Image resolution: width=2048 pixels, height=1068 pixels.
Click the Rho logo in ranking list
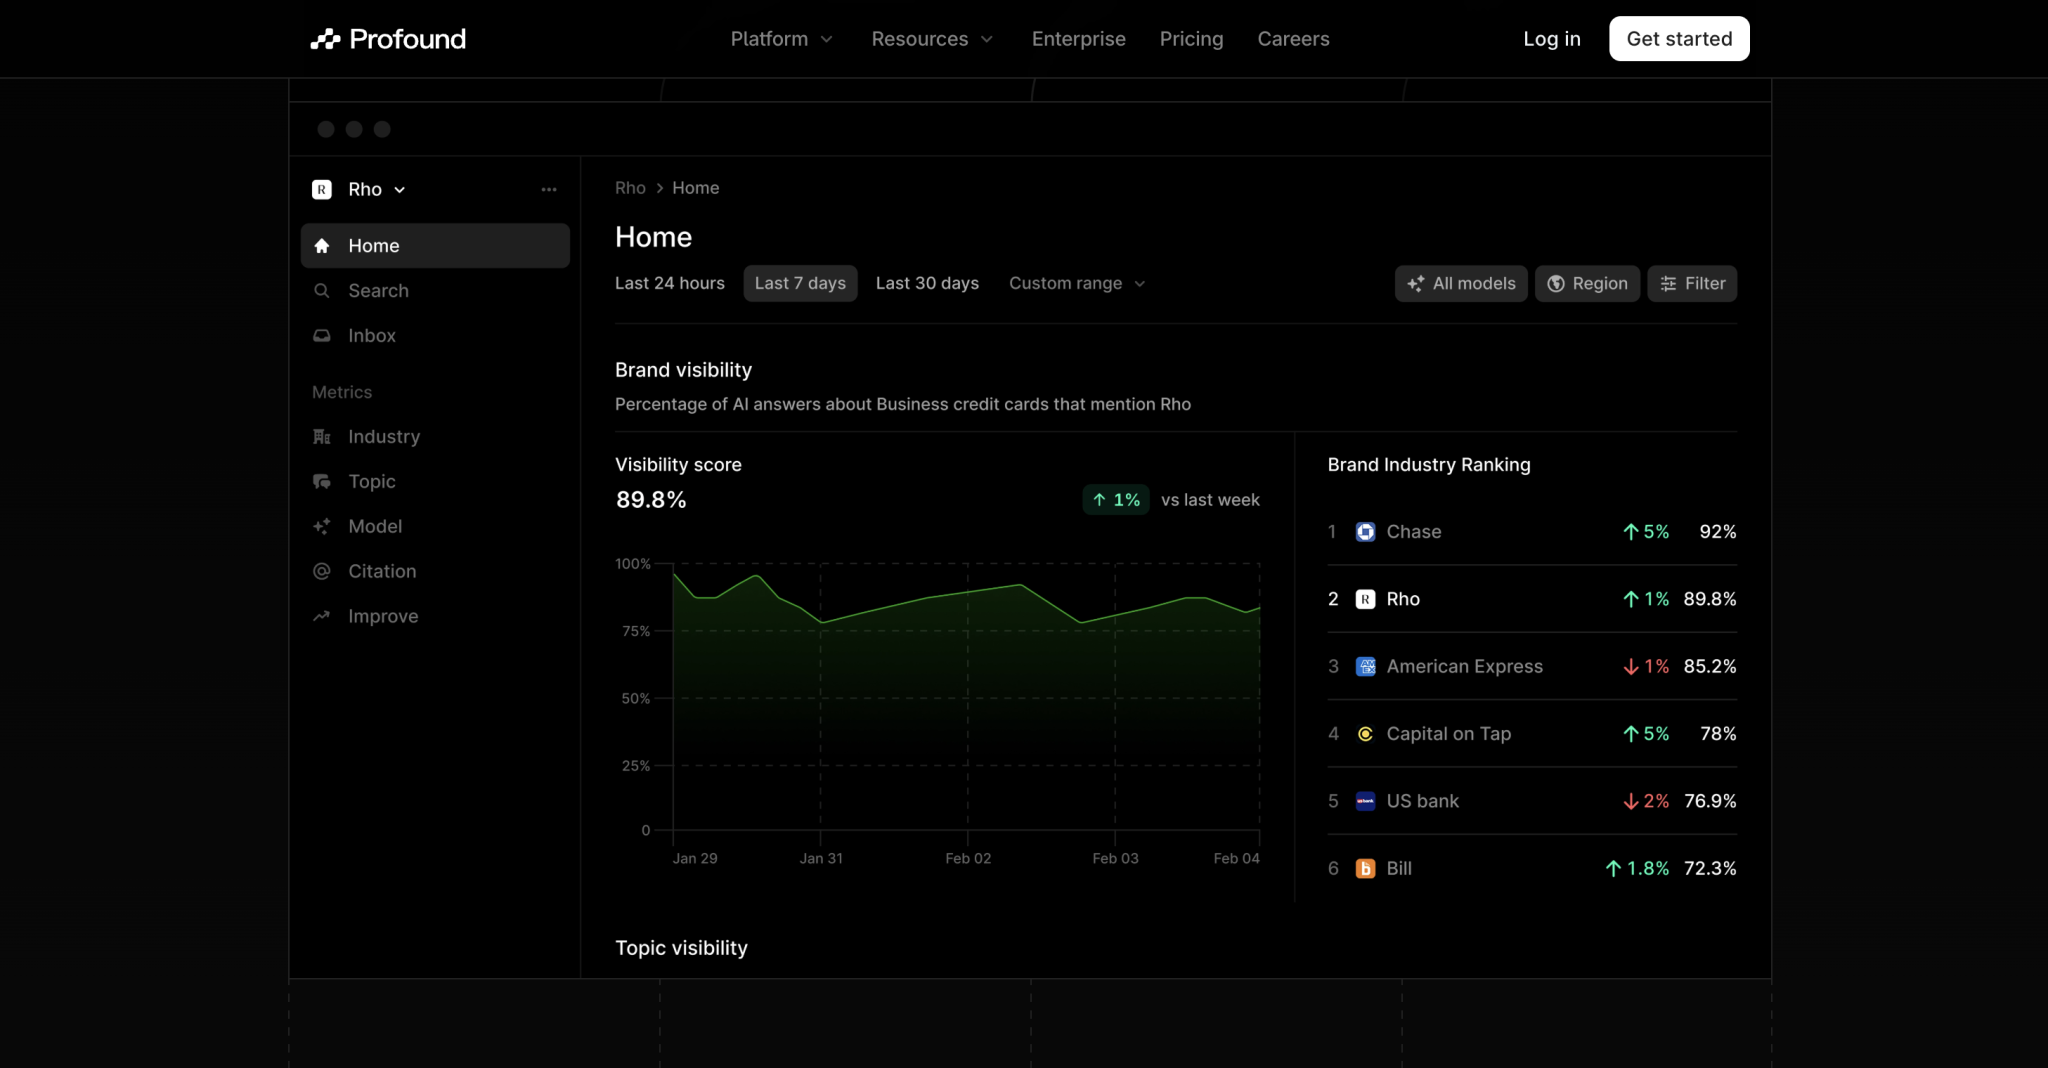tap(1365, 599)
